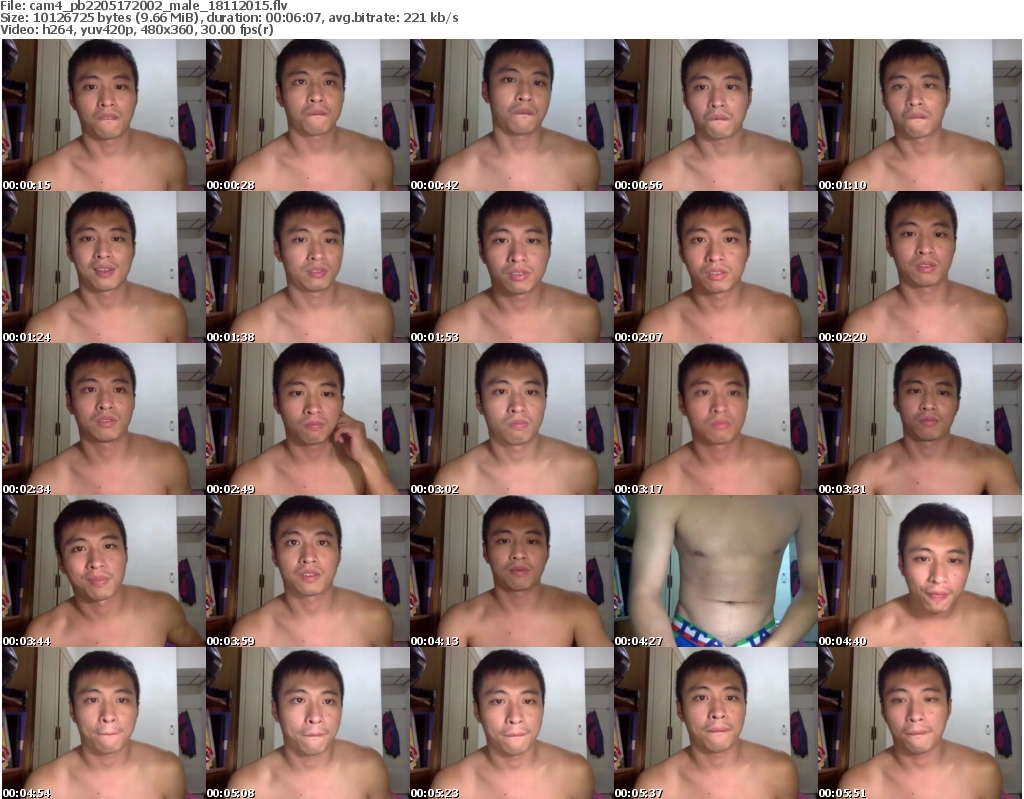Select the thumbnail stamped 00:00:15
This screenshot has width=1024, height=799.
pos(104,114)
